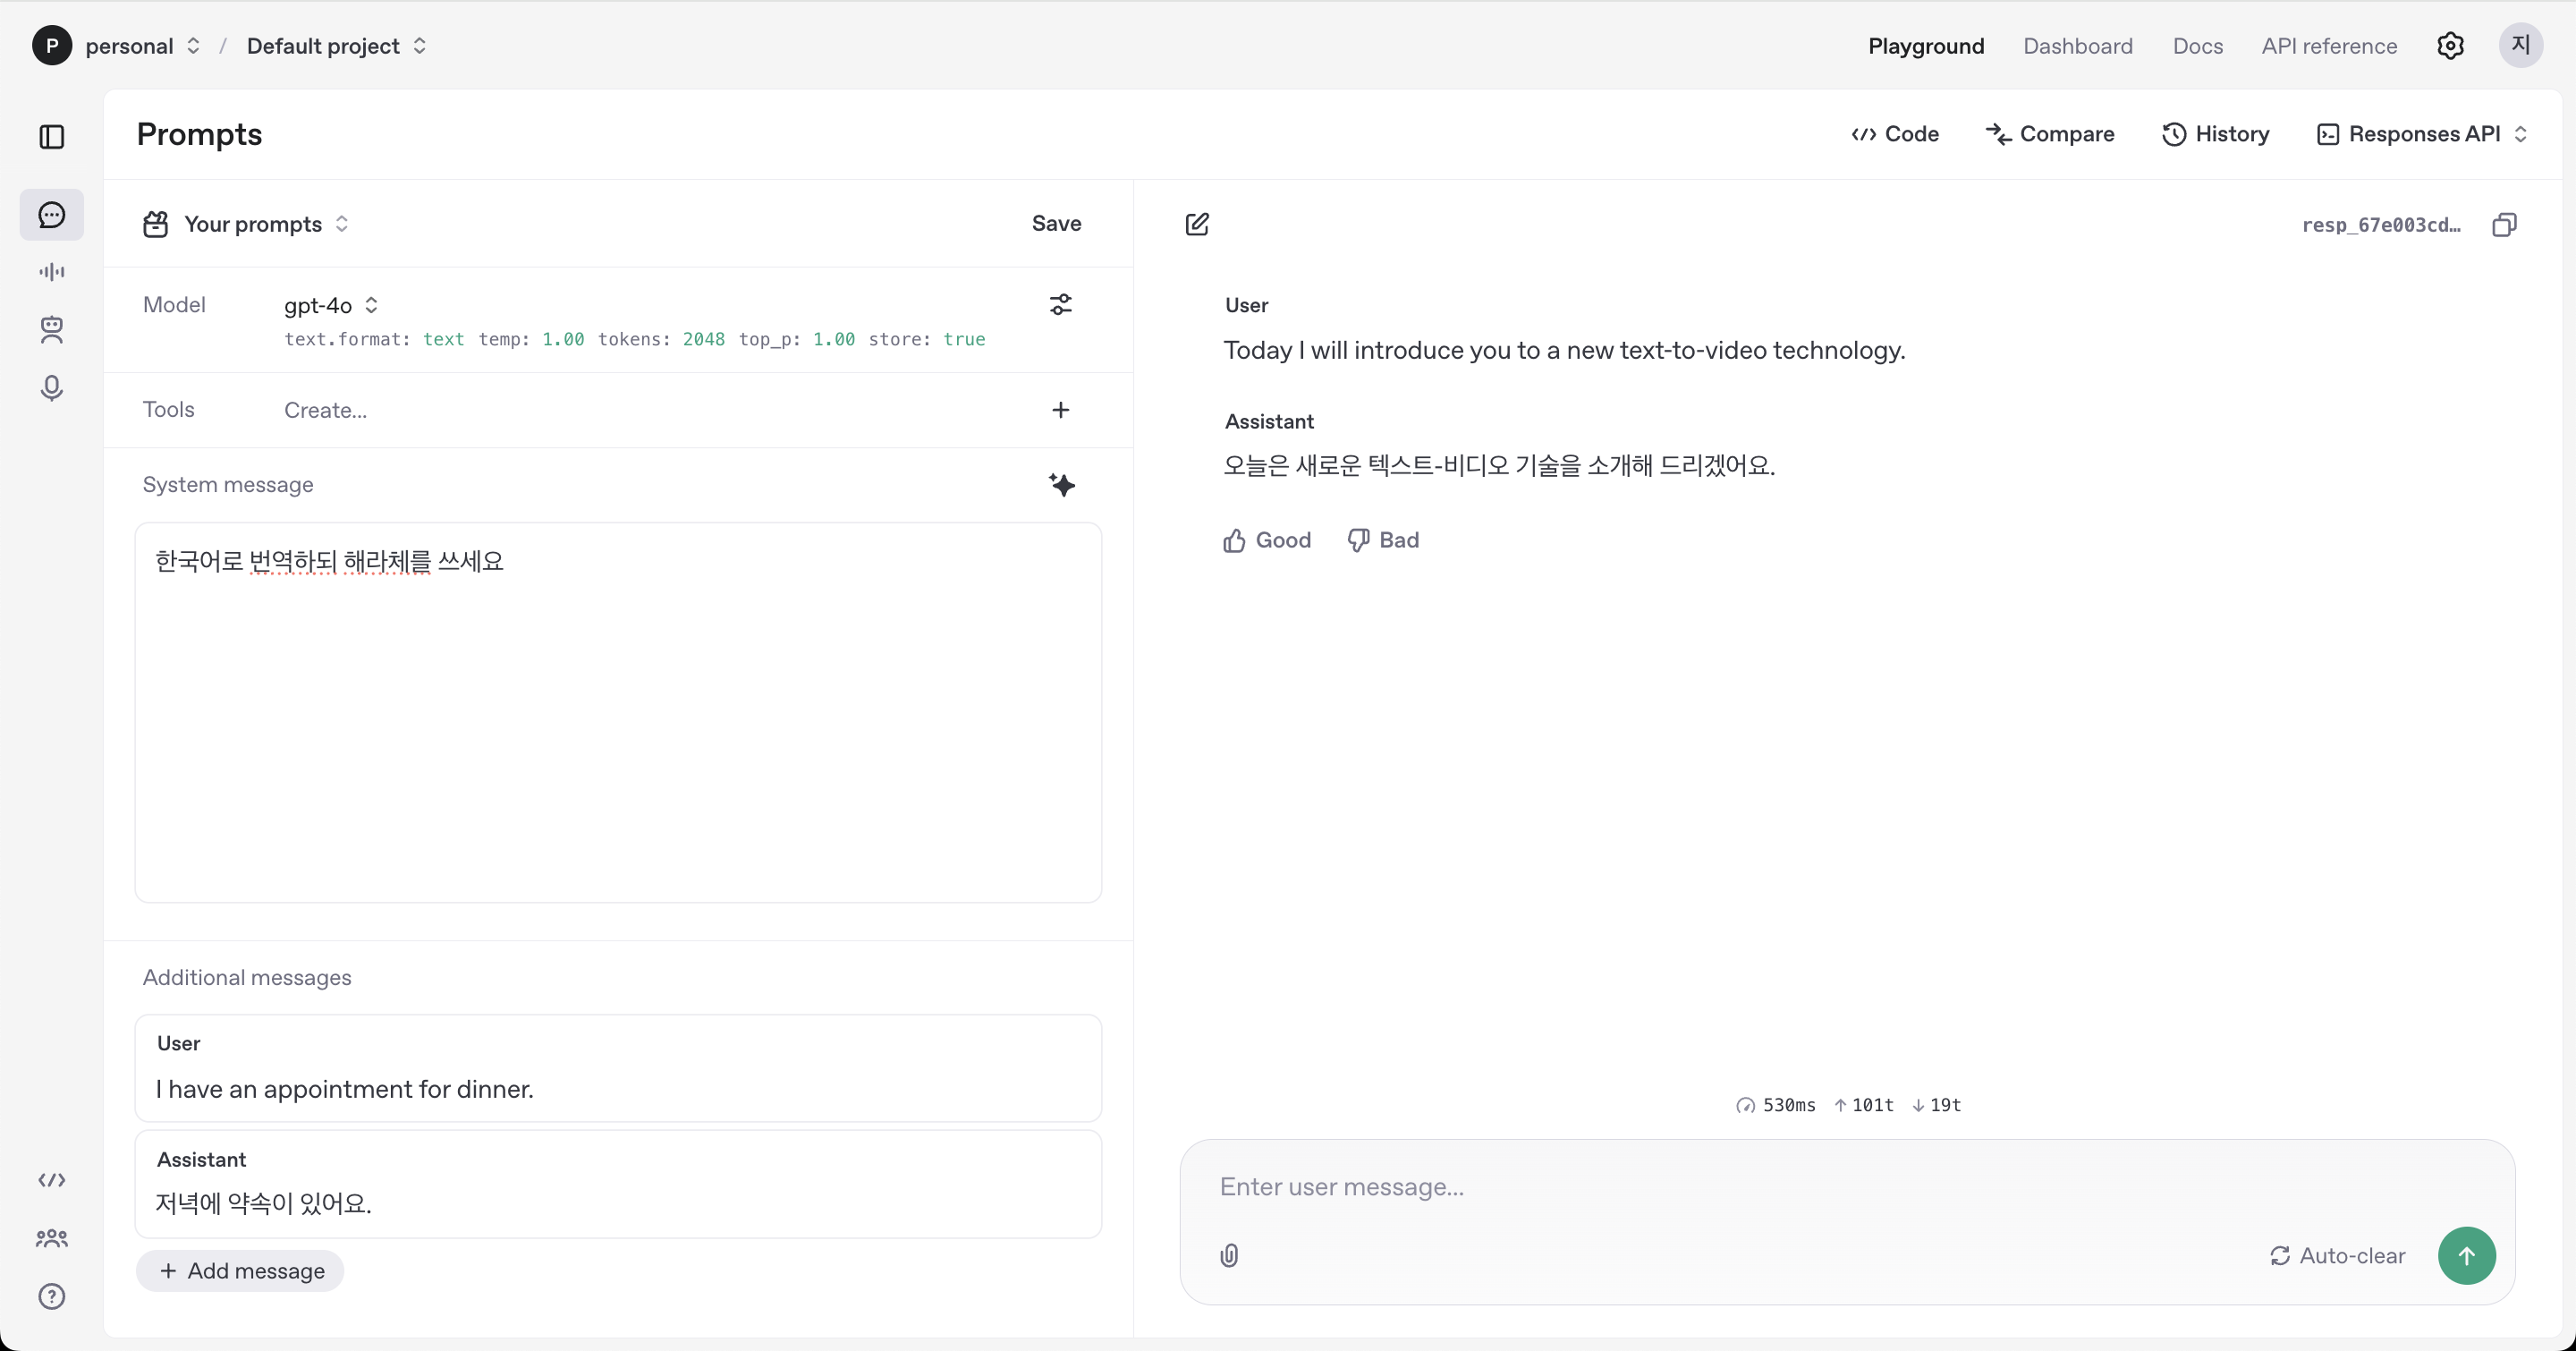The width and height of the screenshot is (2576, 1351).
Task: Click the new chat edit pencil icon
Action: click(1197, 224)
